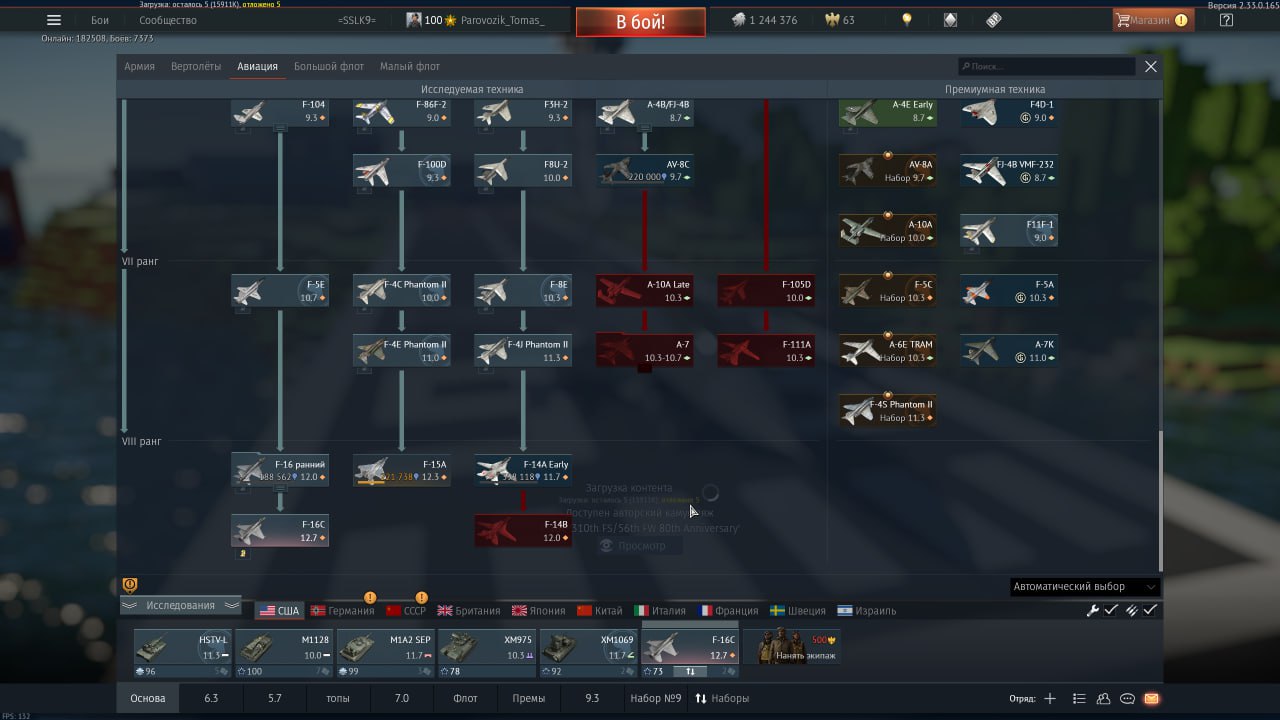Click the Просмотр preview button

[640, 545]
